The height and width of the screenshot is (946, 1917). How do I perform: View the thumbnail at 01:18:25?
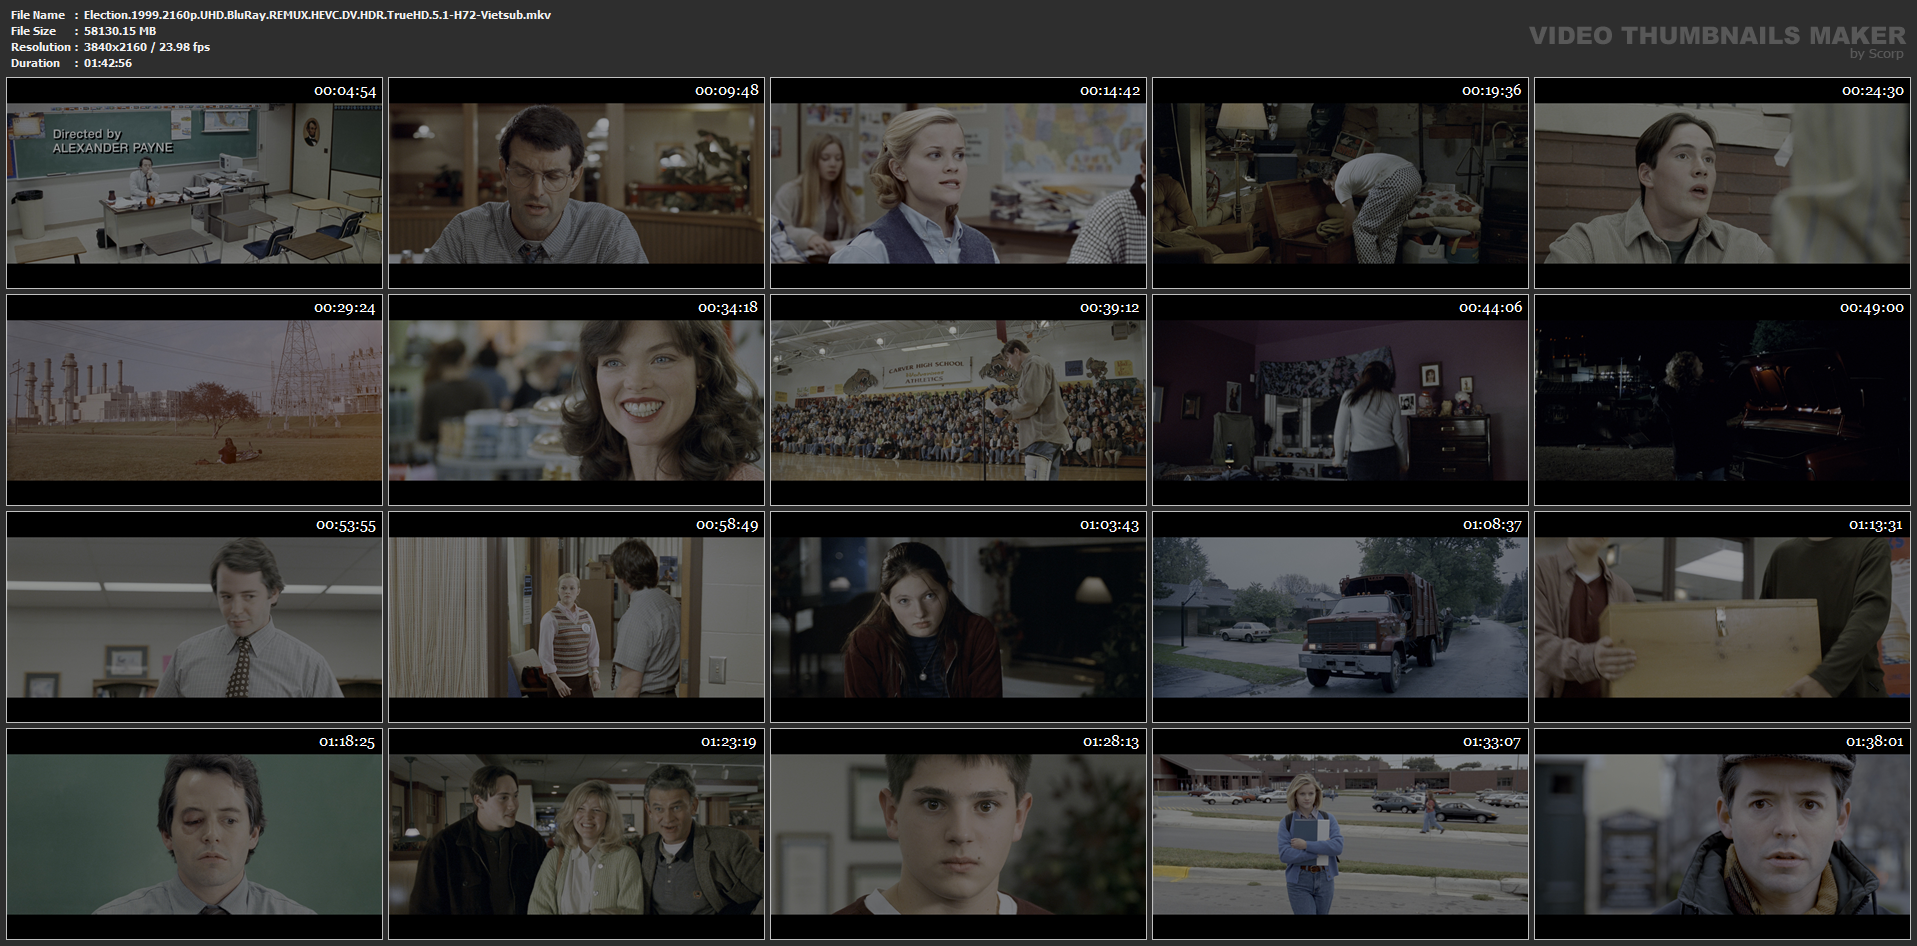[x=194, y=834]
